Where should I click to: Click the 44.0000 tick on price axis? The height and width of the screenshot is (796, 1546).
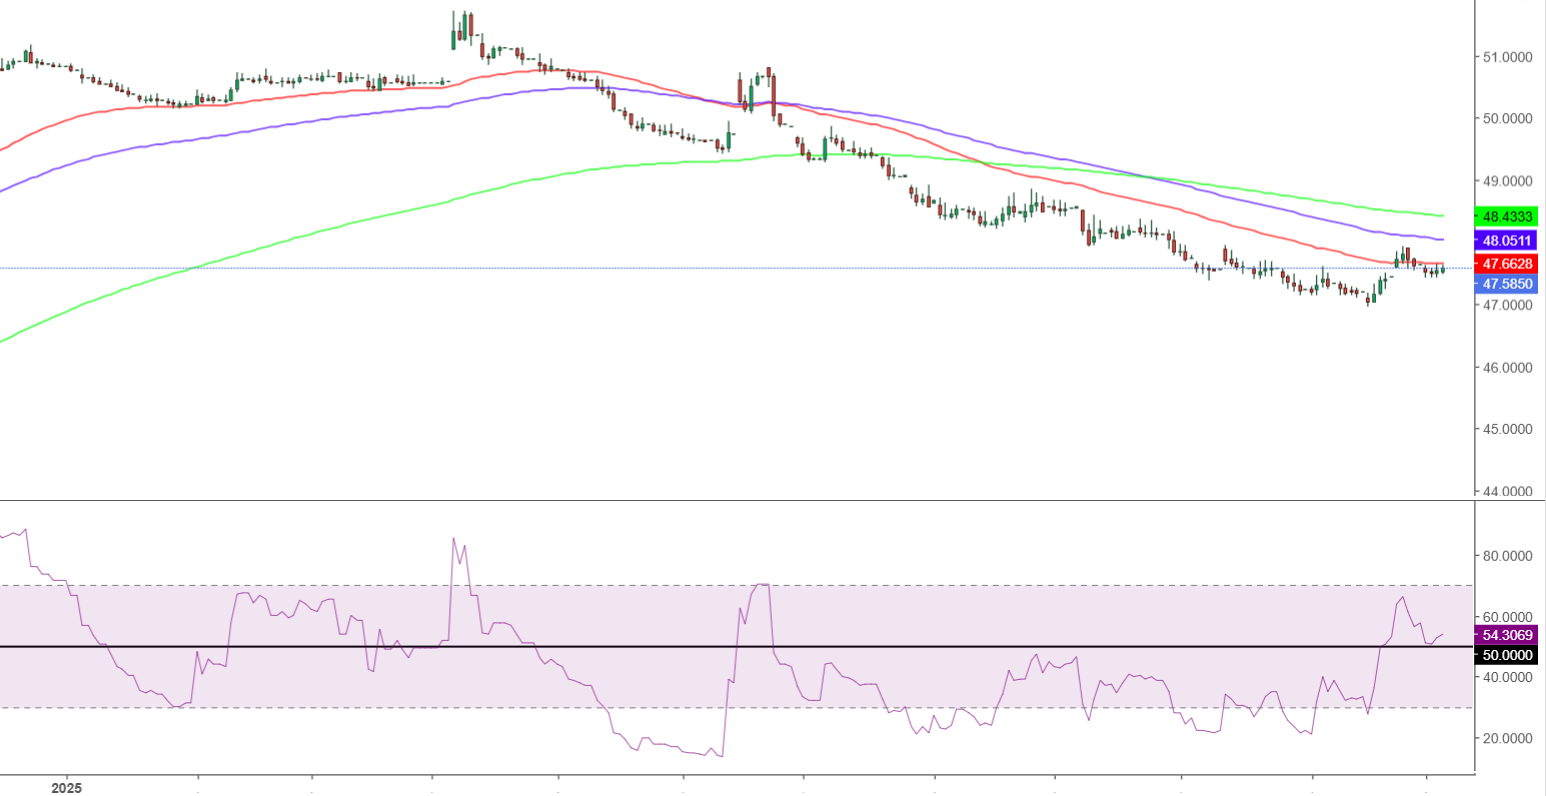(1508, 491)
